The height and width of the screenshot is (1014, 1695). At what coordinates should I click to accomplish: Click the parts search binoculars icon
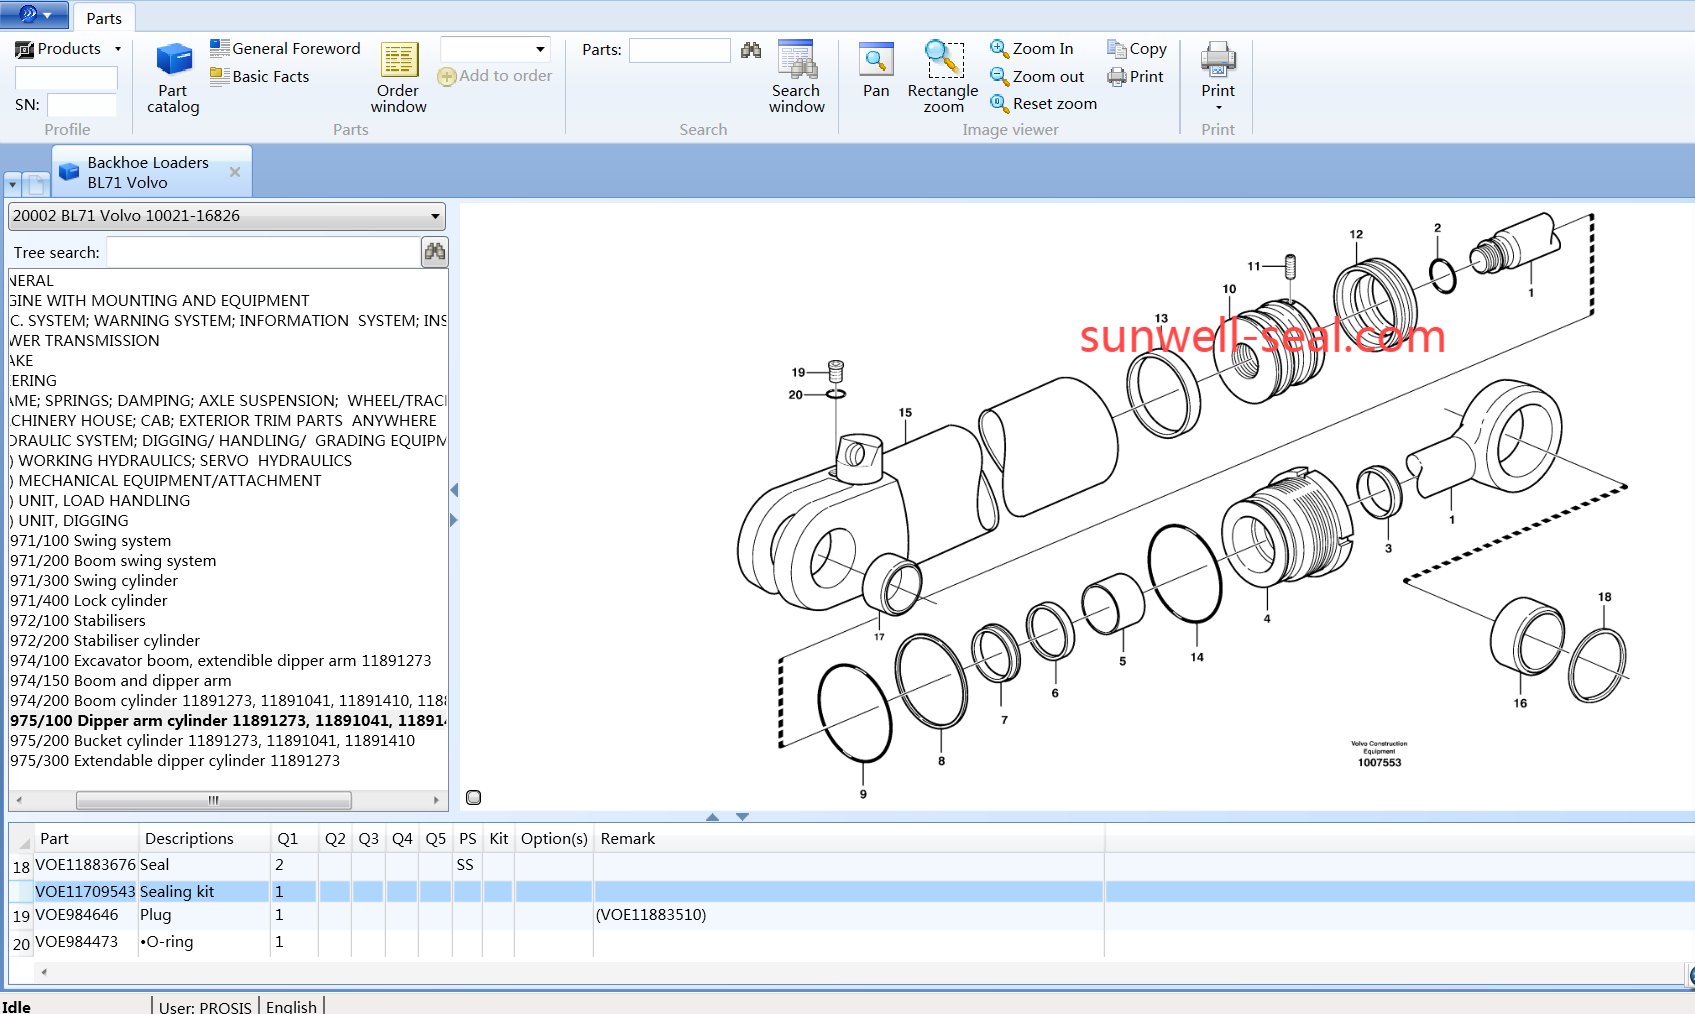(x=751, y=50)
